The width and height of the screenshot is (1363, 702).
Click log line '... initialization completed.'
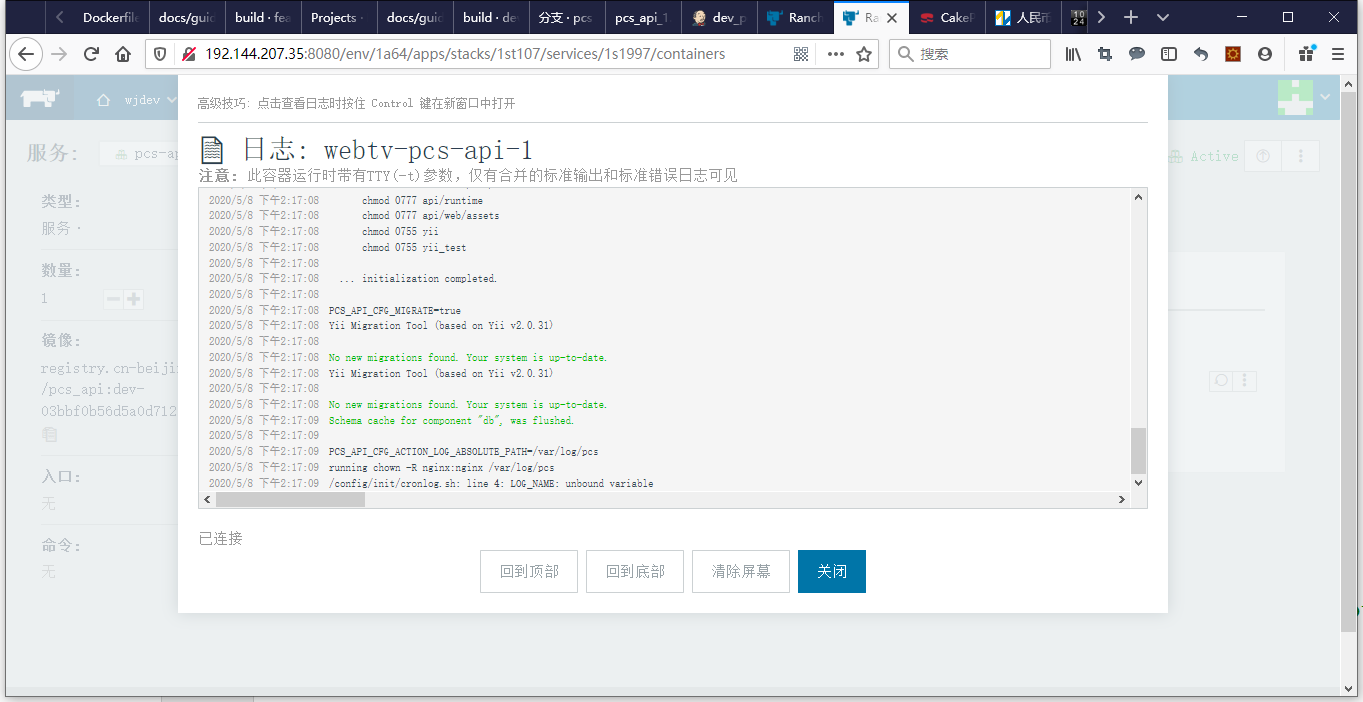coord(418,279)
